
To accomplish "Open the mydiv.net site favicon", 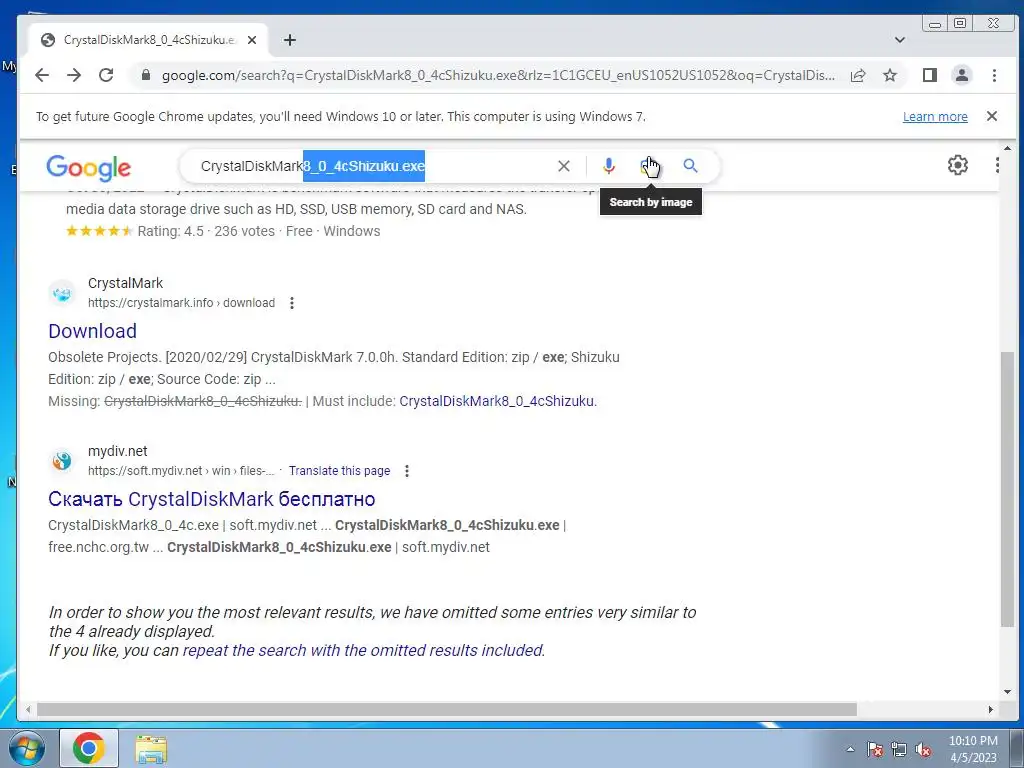I will click(x=62, y=461).
